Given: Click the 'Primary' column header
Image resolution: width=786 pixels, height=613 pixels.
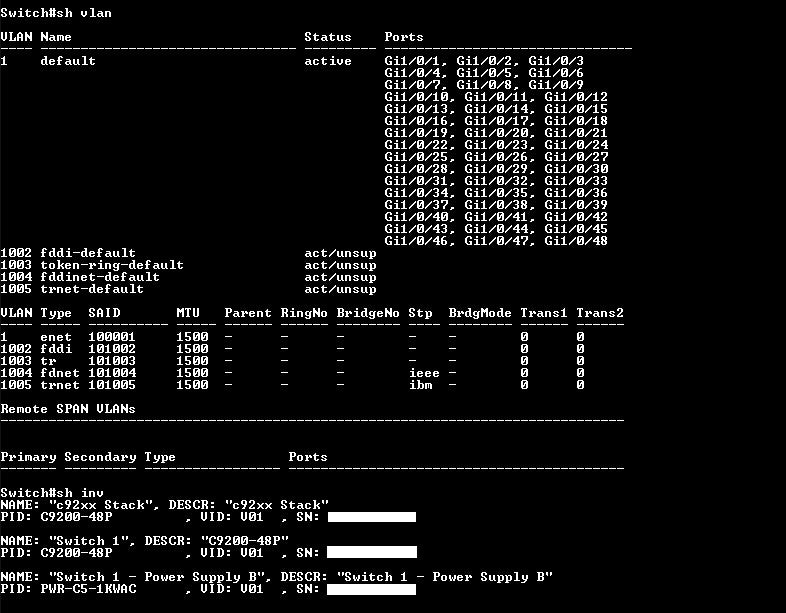Looking at the screenshot, I should (29, 457).
